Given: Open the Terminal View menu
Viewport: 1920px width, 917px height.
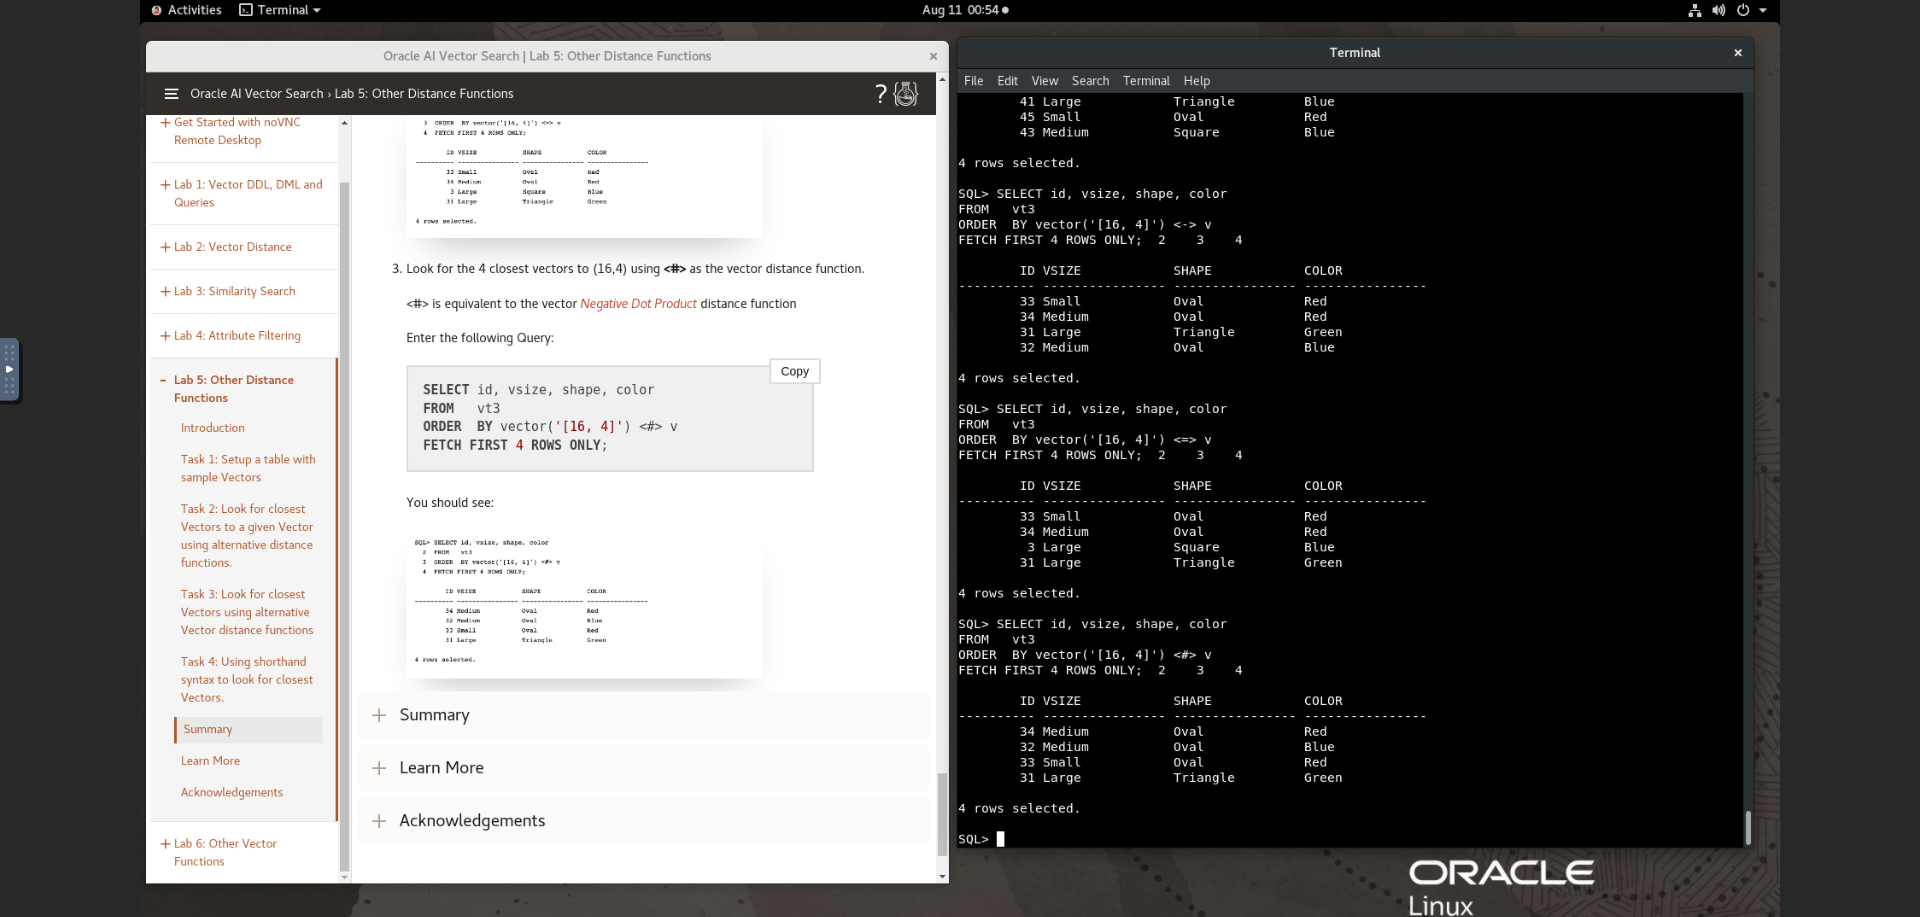Looking at the screenshot, I should coord(1045,81).
